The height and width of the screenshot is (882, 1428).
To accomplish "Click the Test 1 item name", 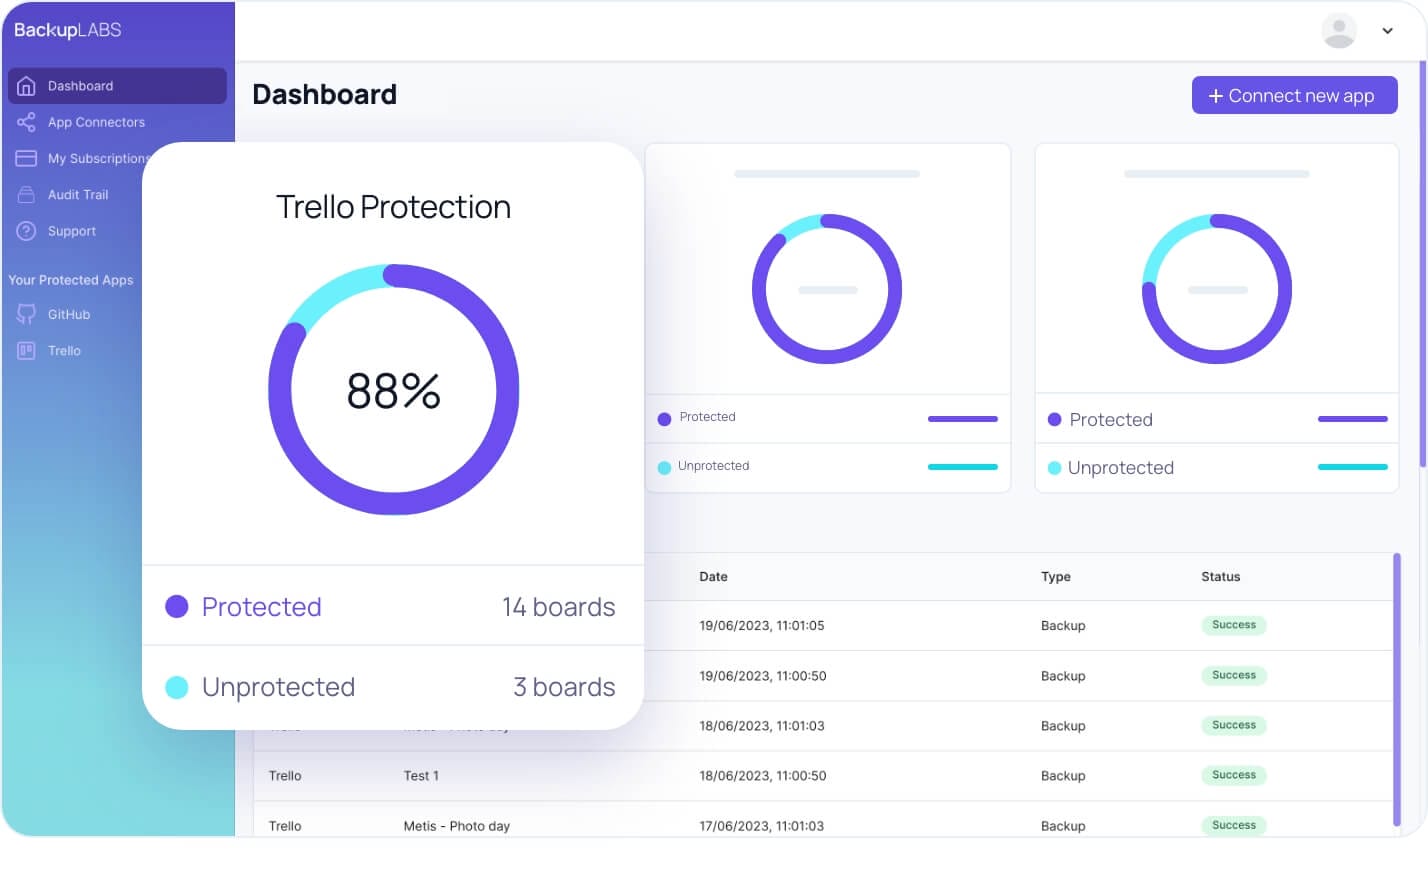I will click(421, 776).
